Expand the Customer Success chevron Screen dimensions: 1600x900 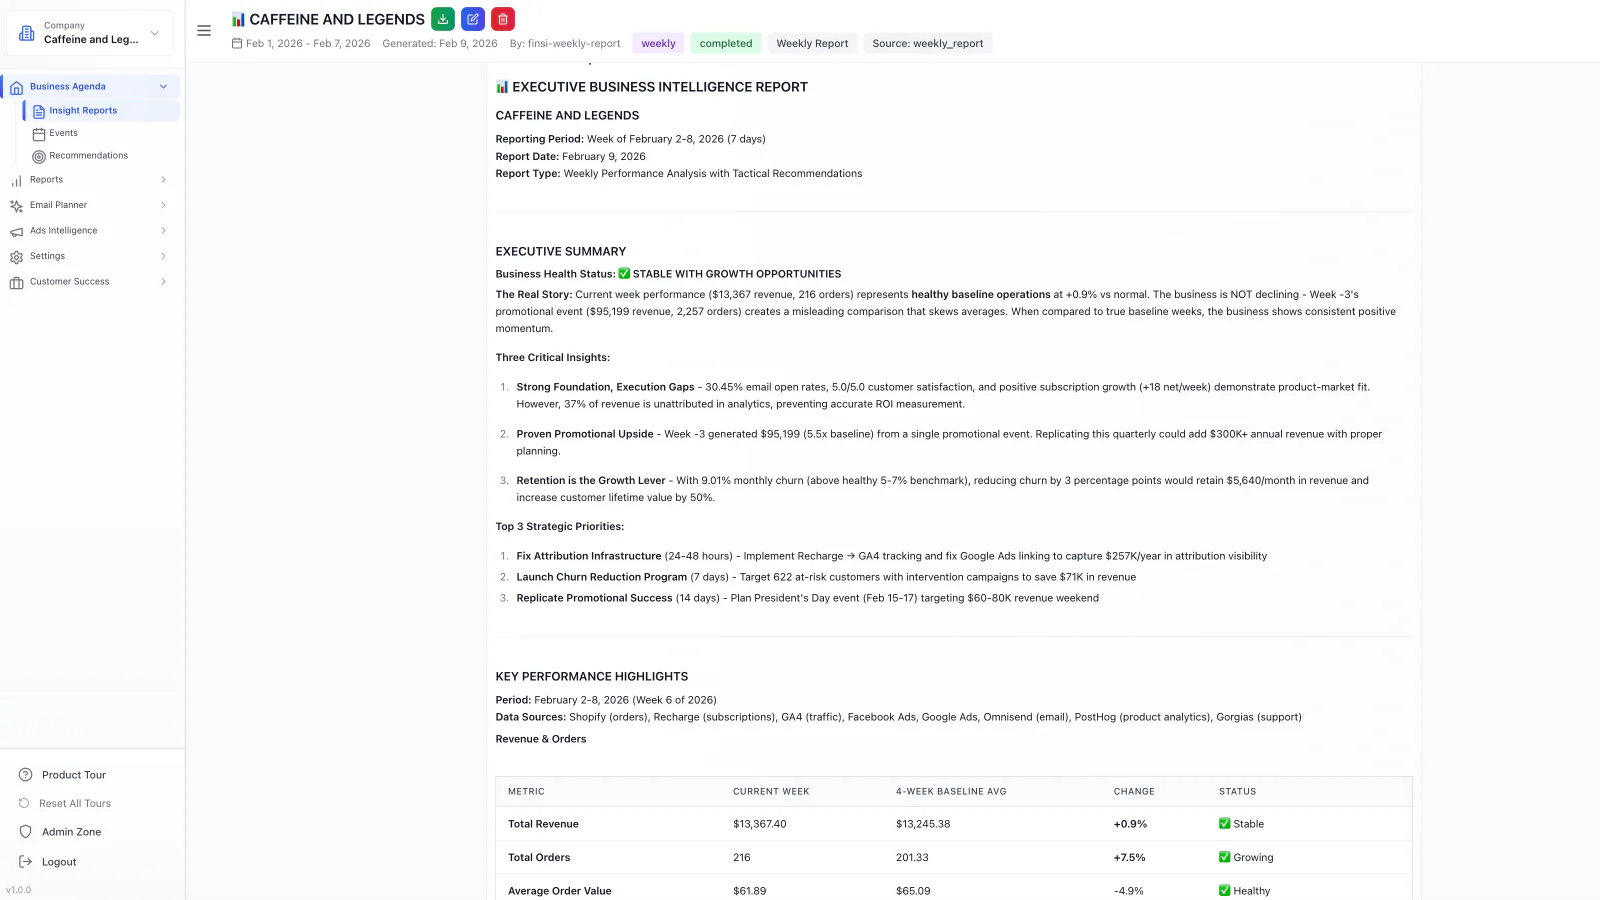(x=163, y=282)
